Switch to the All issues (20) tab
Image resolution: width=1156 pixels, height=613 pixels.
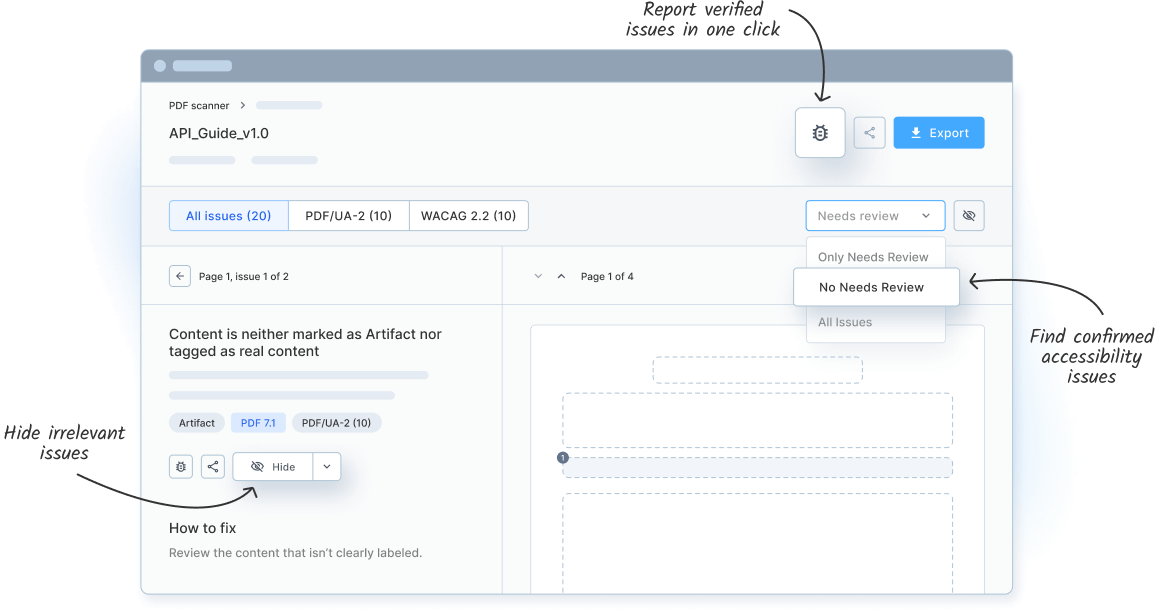(229, 215)
